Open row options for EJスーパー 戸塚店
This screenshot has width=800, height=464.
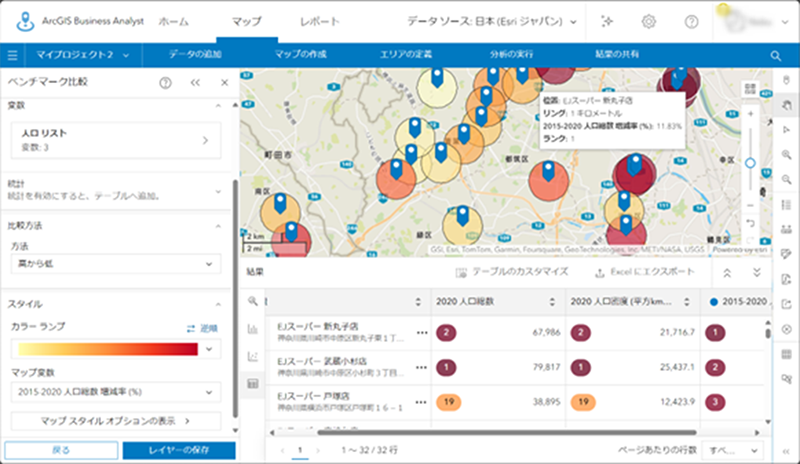tap(421, 402)
